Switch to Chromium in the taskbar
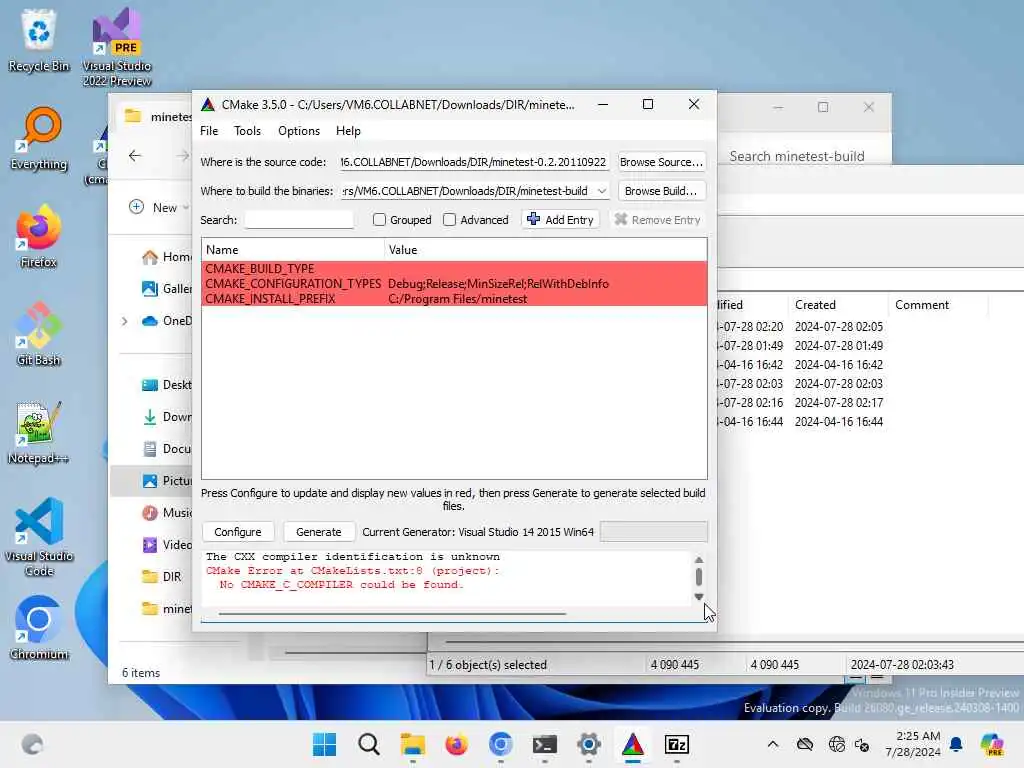This screenshot has width=1024, height=768. pyautogui.click(x=500, y=744)
